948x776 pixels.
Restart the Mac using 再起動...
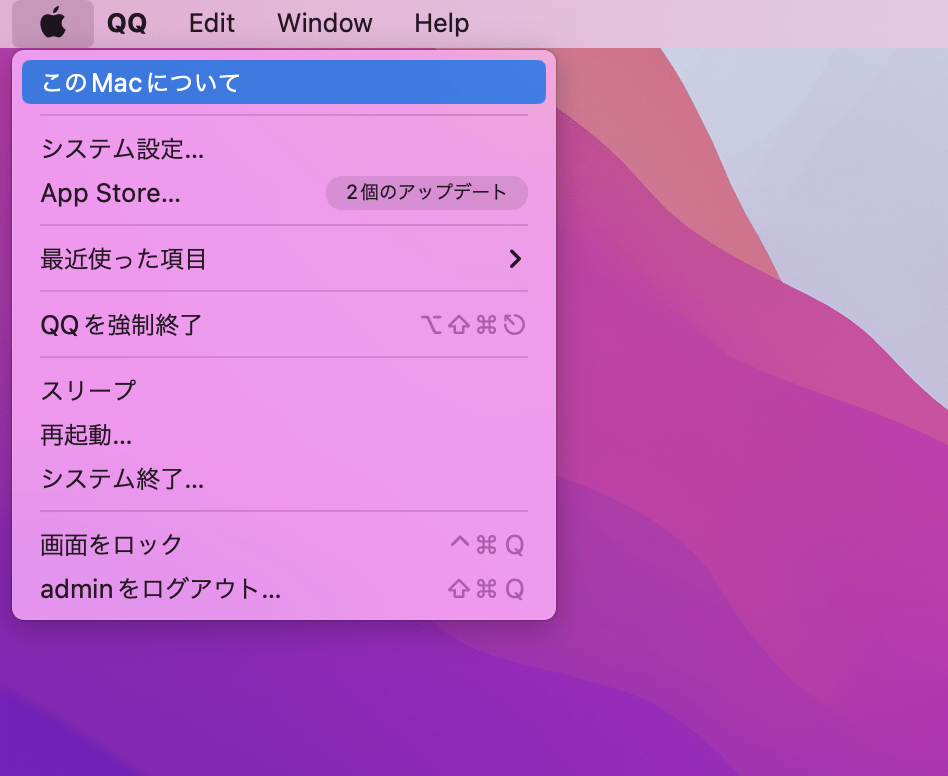click(85, 435)
